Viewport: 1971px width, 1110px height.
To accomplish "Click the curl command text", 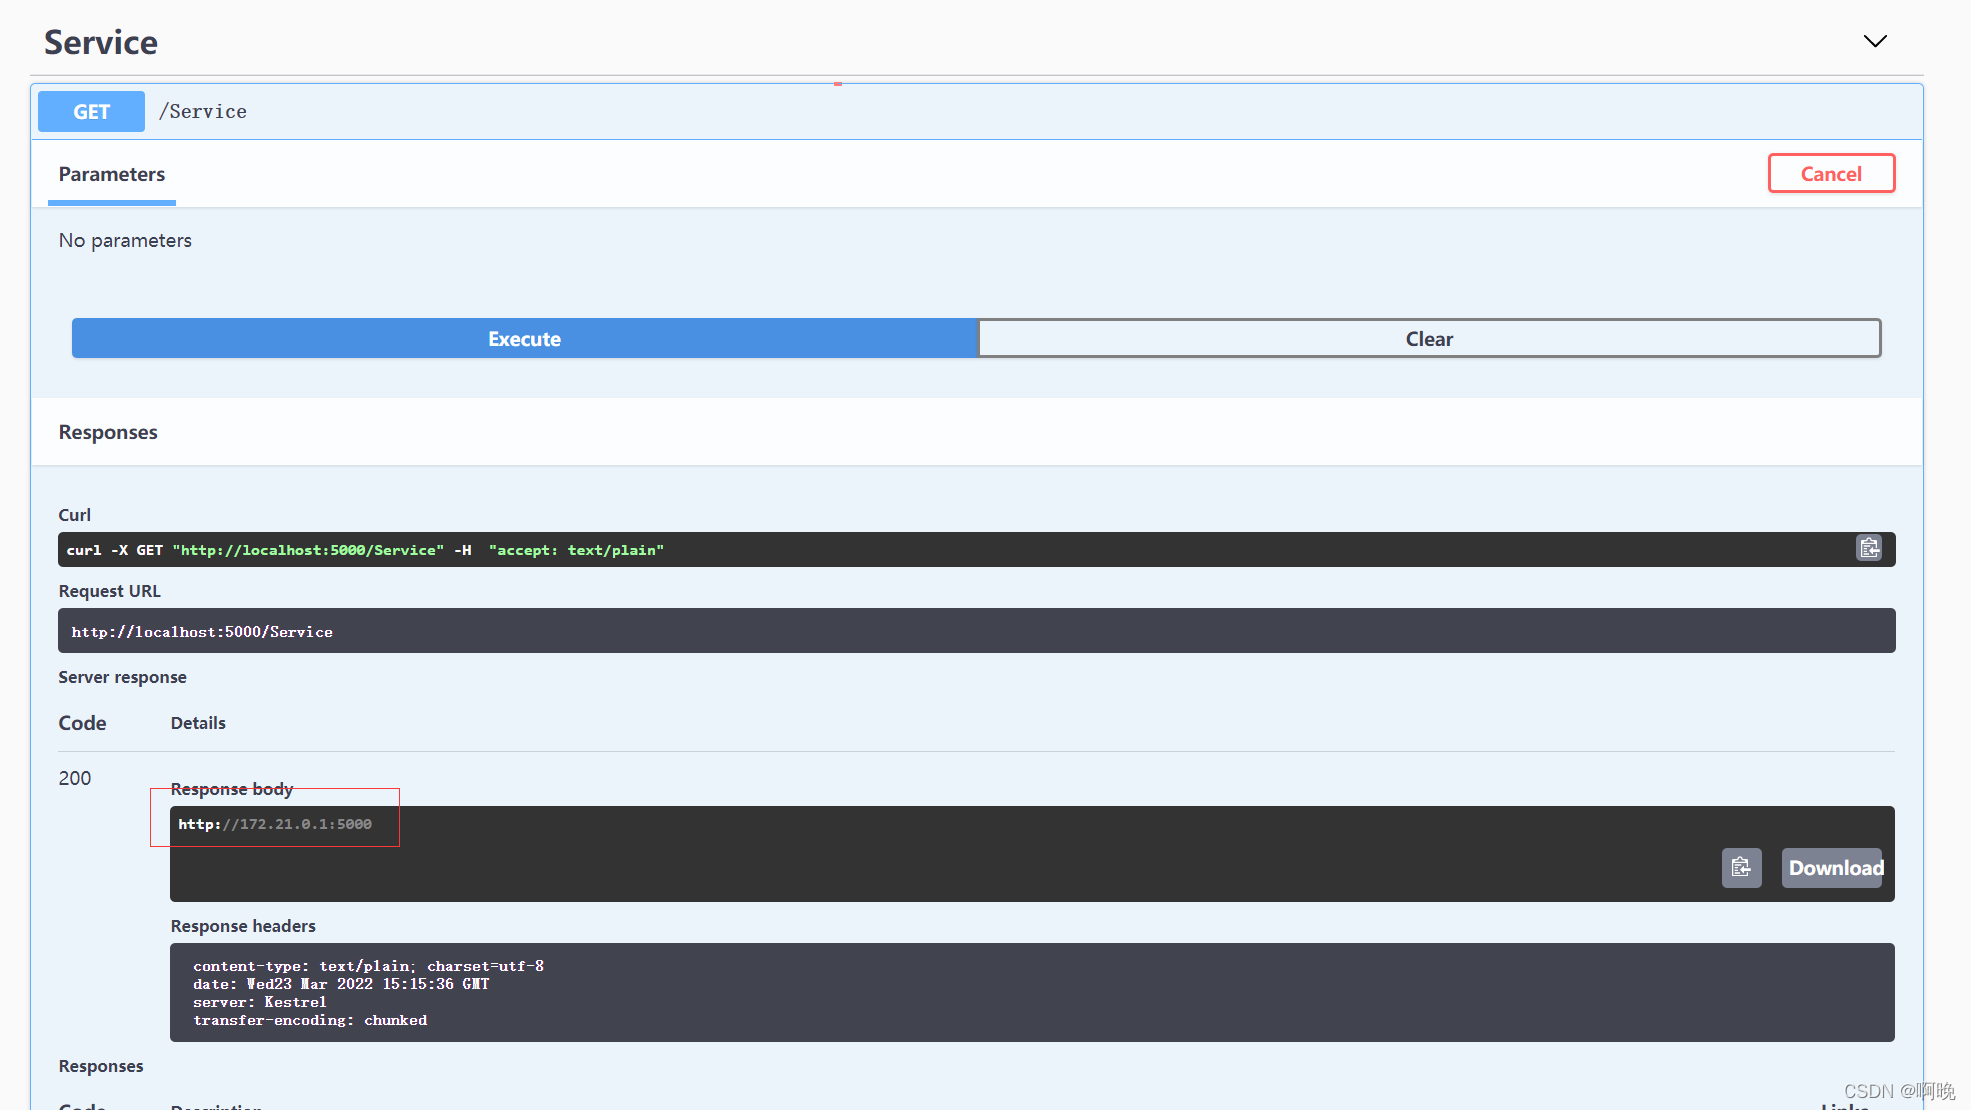I will tap(365, 550).
